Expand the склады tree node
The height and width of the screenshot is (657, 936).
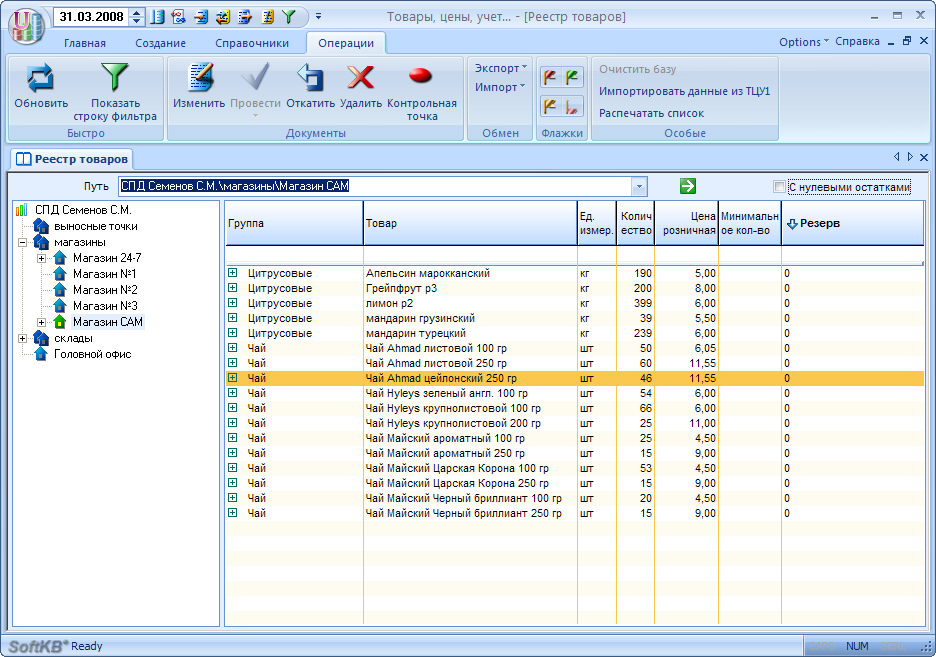(23, 338)
